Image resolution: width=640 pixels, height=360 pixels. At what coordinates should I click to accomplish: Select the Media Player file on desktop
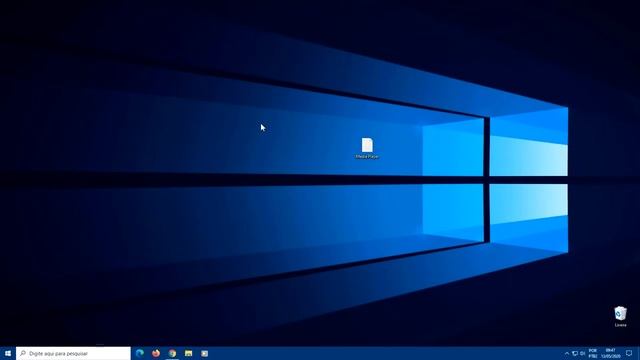point(367,148)
